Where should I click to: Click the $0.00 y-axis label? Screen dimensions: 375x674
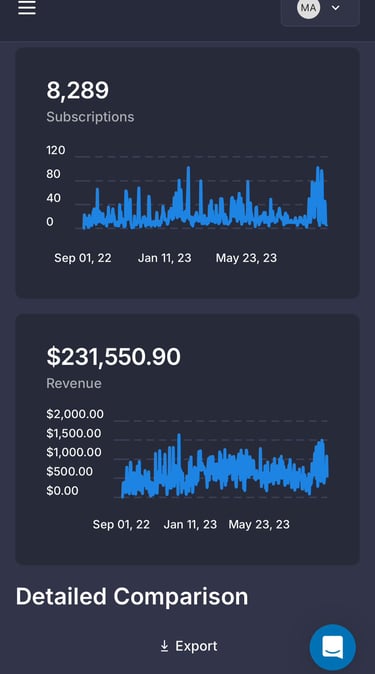[62, 490]
